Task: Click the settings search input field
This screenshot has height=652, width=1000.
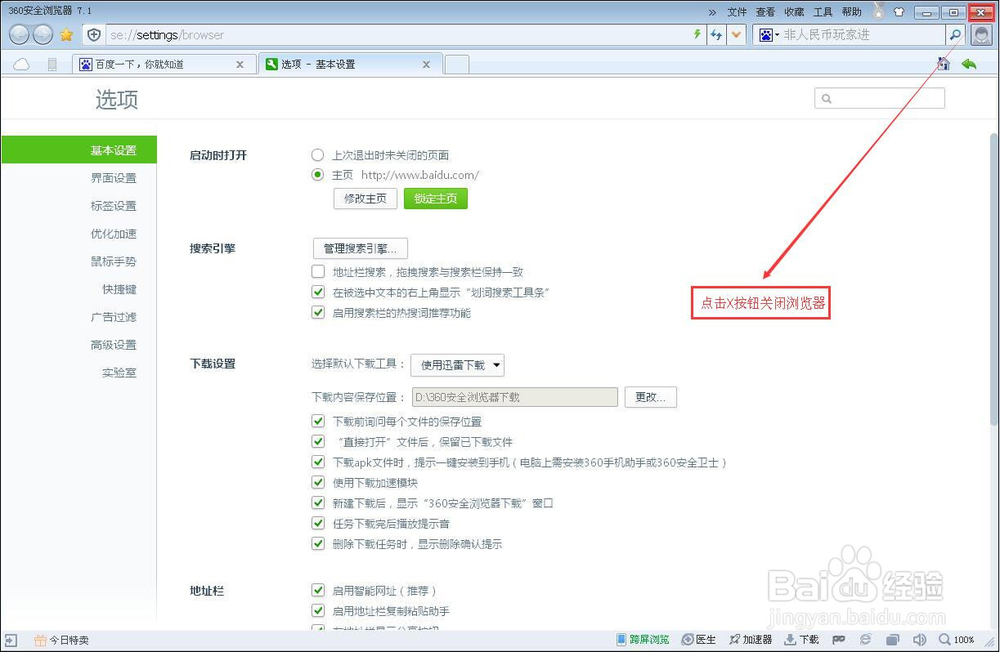Action: tap(879, 98)
